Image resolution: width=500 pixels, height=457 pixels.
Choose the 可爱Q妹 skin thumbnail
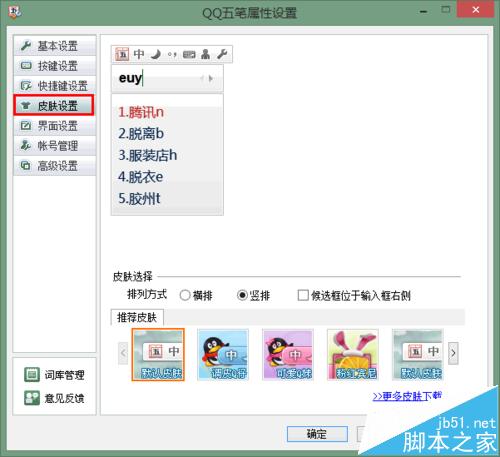point(288,355)
